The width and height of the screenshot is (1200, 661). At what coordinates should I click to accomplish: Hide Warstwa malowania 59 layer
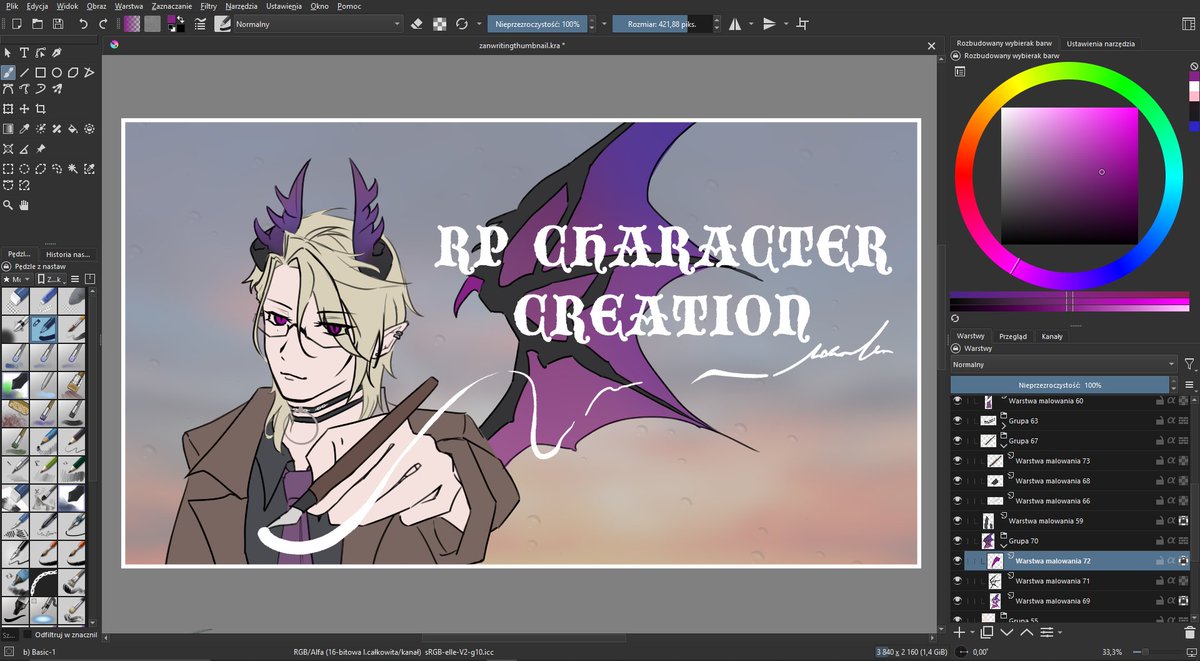[x=957, y=521]
